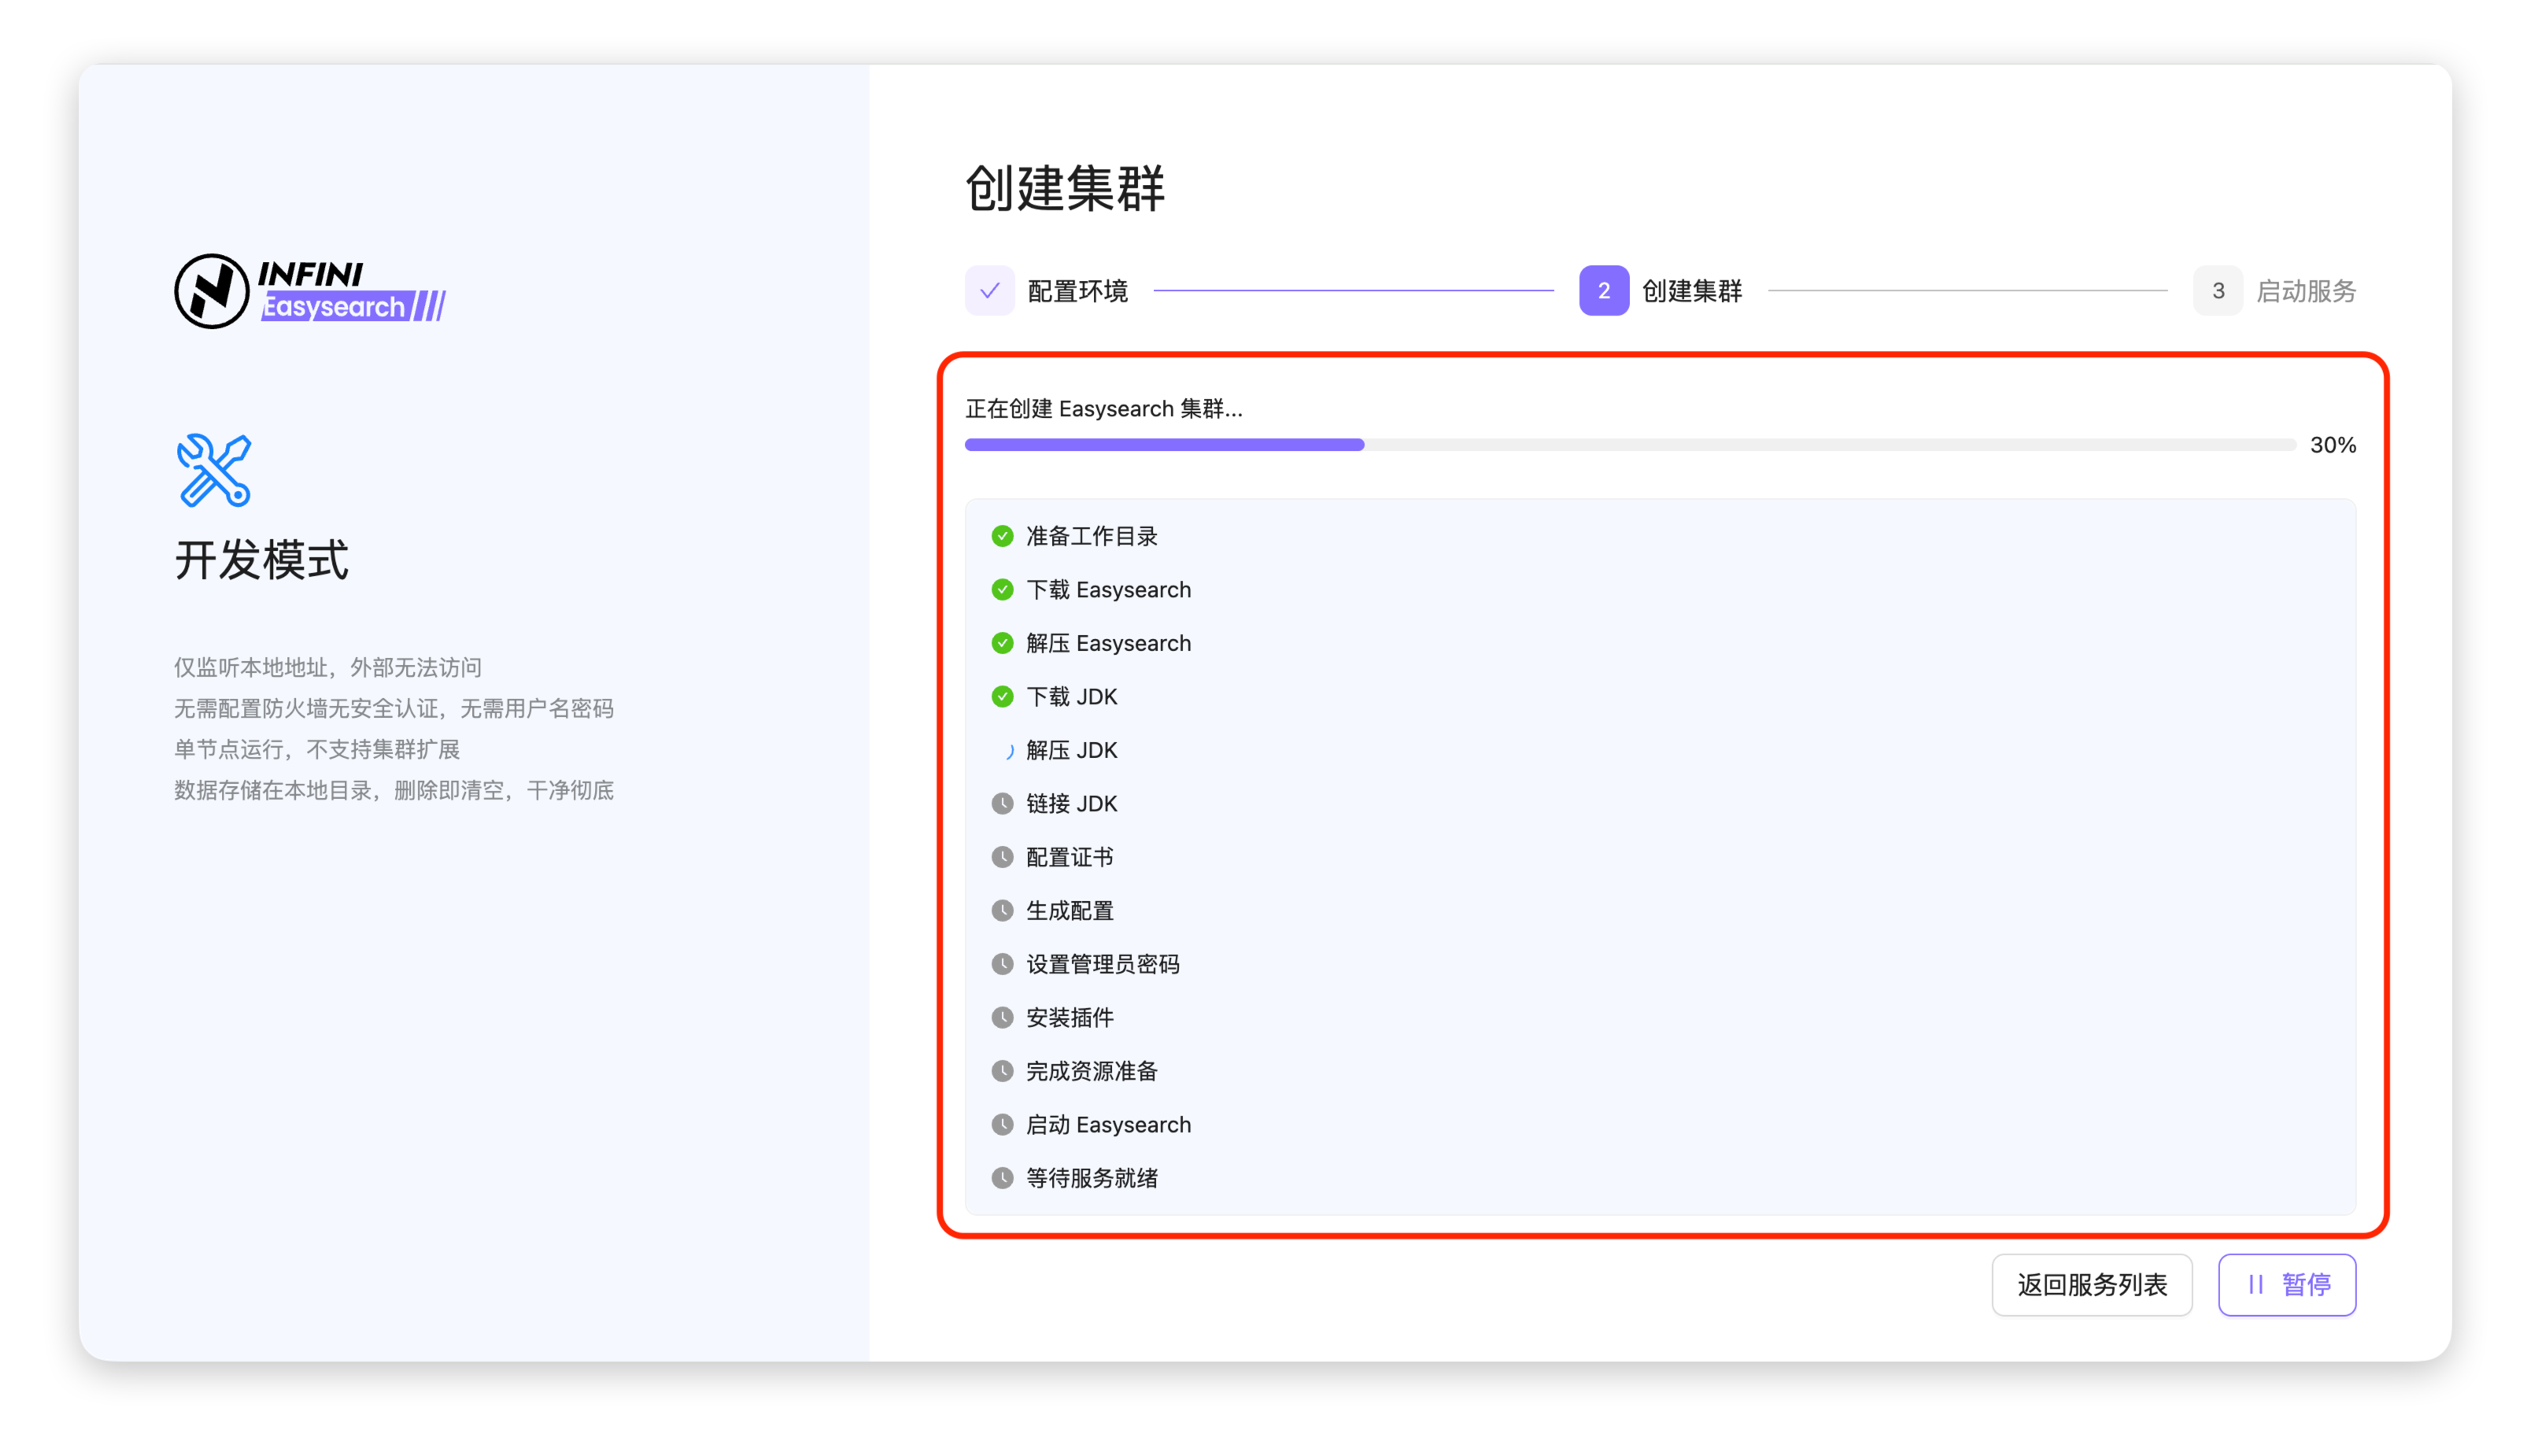Click the 解压 Easysearch task item
The height and width of the screenshot is (1456, 2531).
pos(1108,643)
